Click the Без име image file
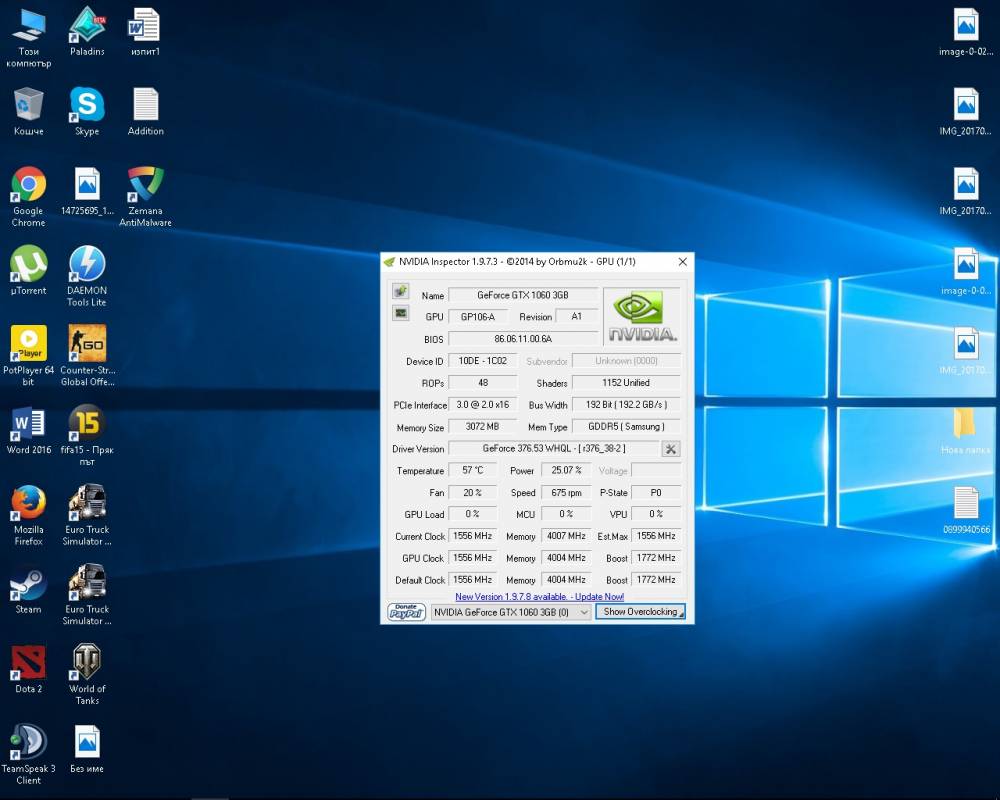This screenshot has height=800, width=1000. click(87, 750)
